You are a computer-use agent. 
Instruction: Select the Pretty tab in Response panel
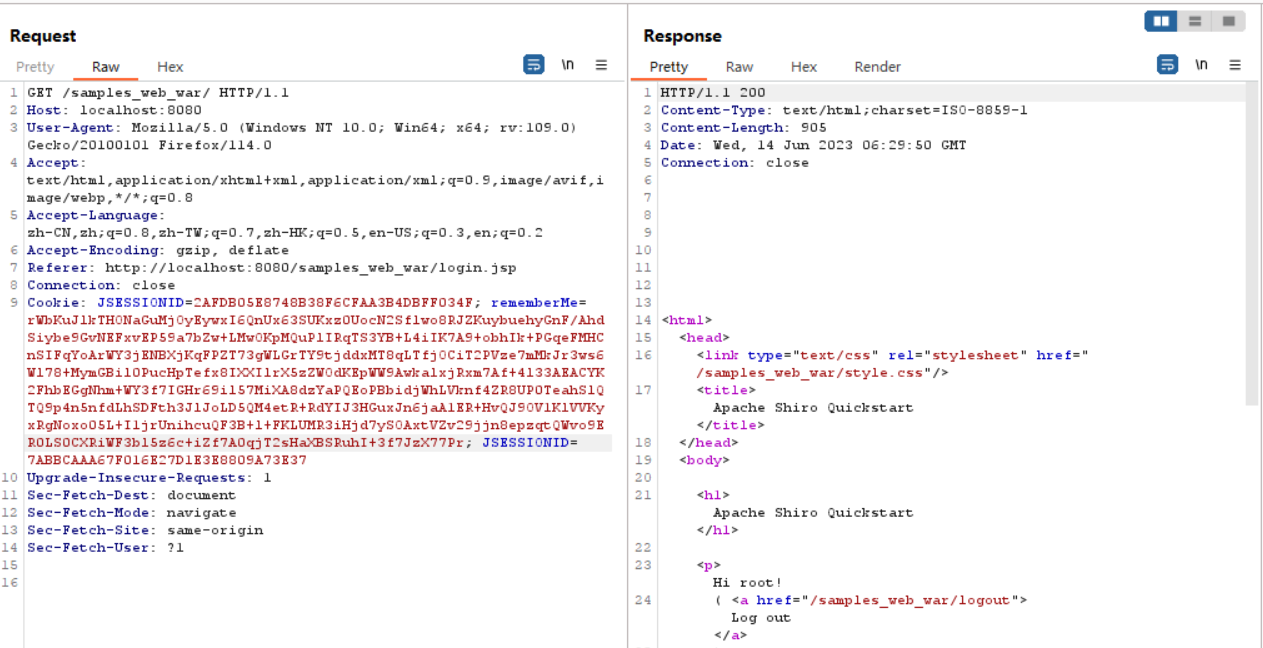click(669, 67)
